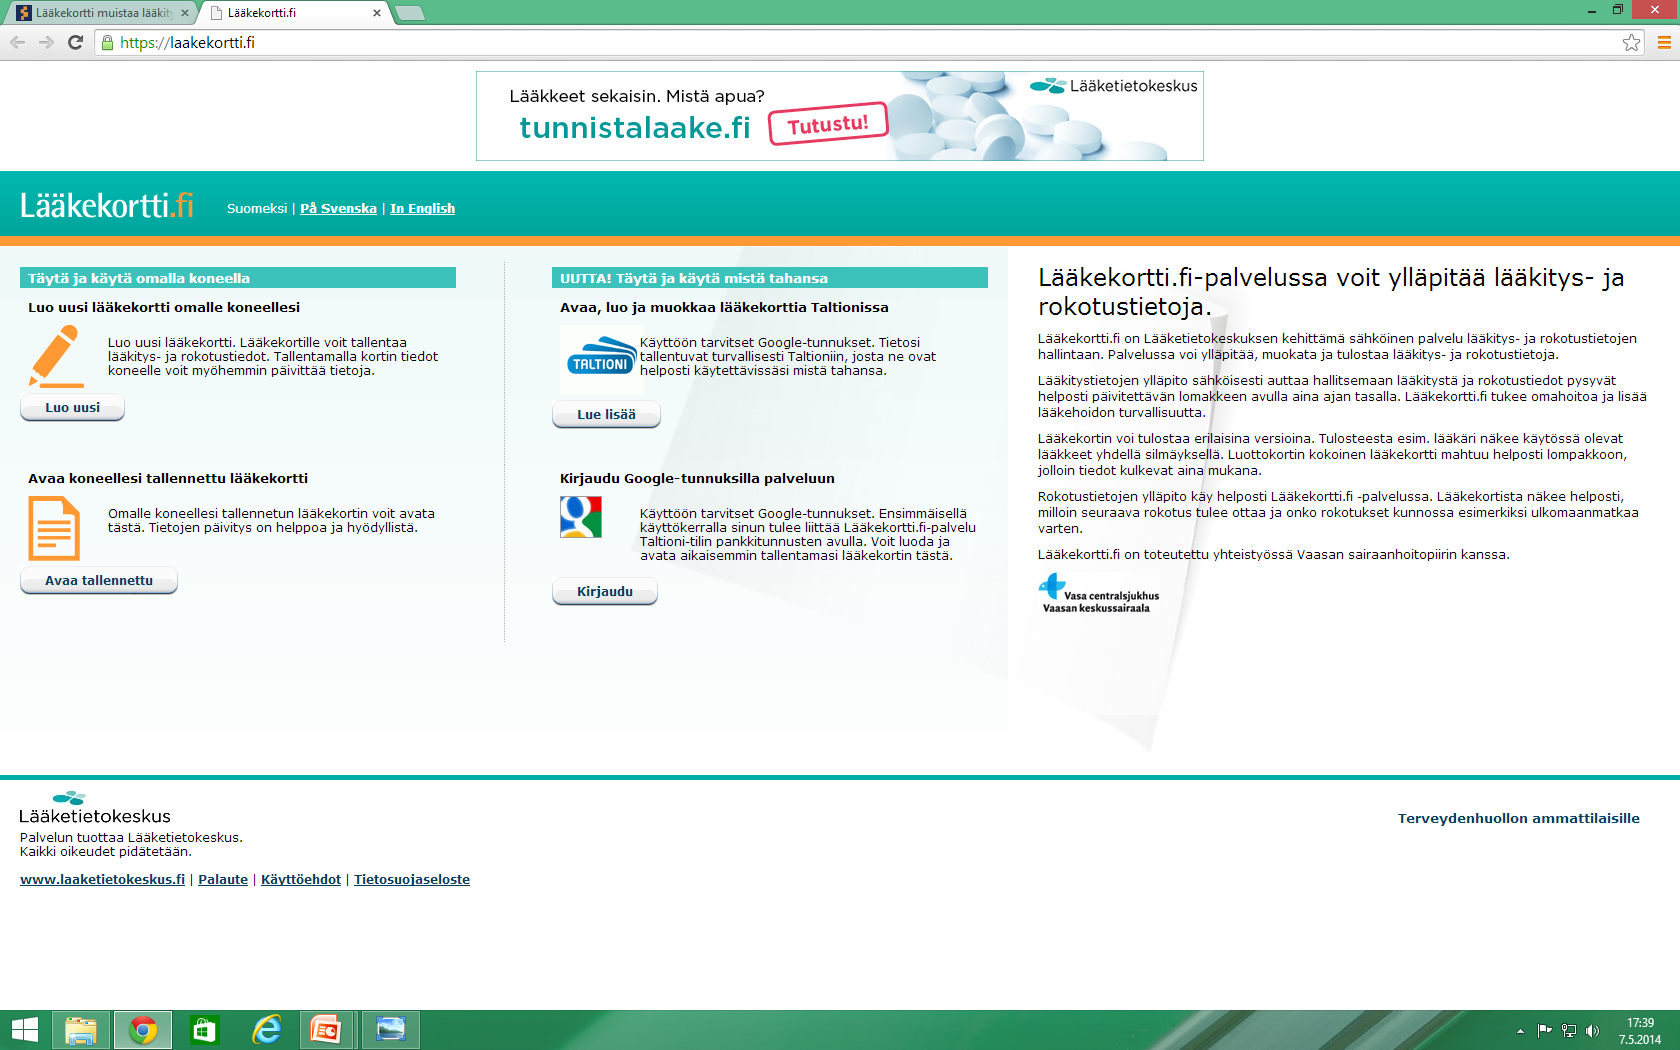Click 'Lääkkeet sekaisin. Mistä apua?' banner text
1680x1050 pixels.
click(637, 96)
